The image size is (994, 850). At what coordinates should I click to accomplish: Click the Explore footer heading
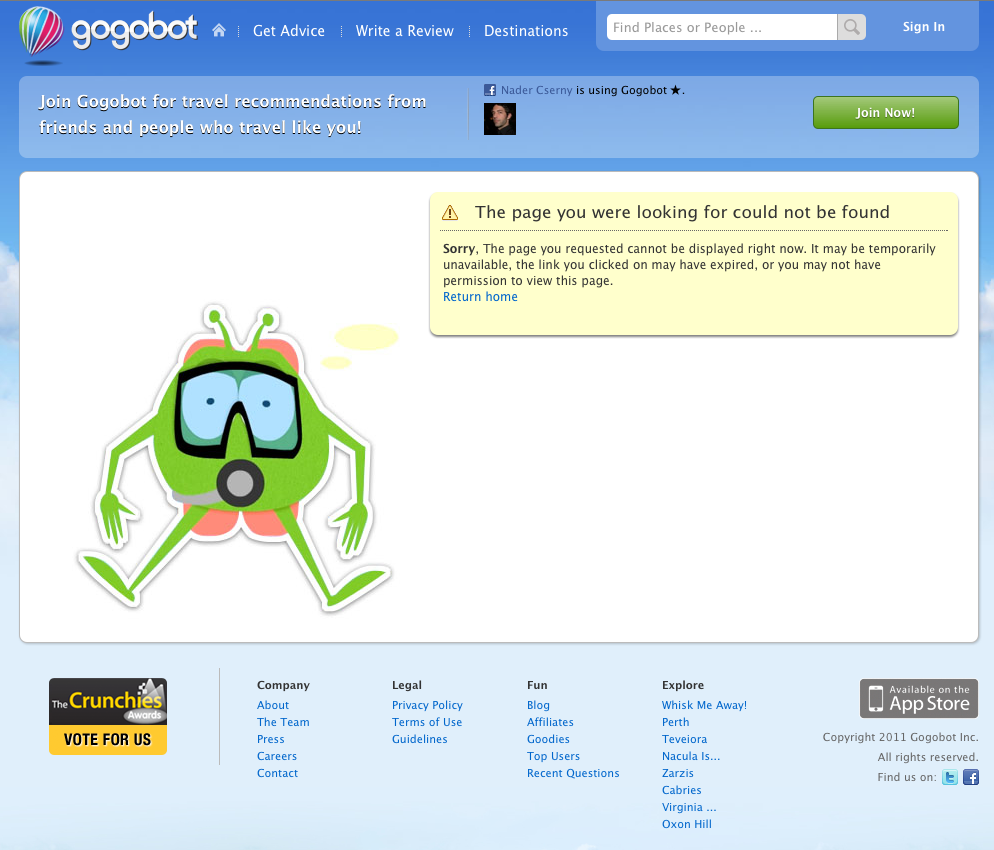(683, 685)
